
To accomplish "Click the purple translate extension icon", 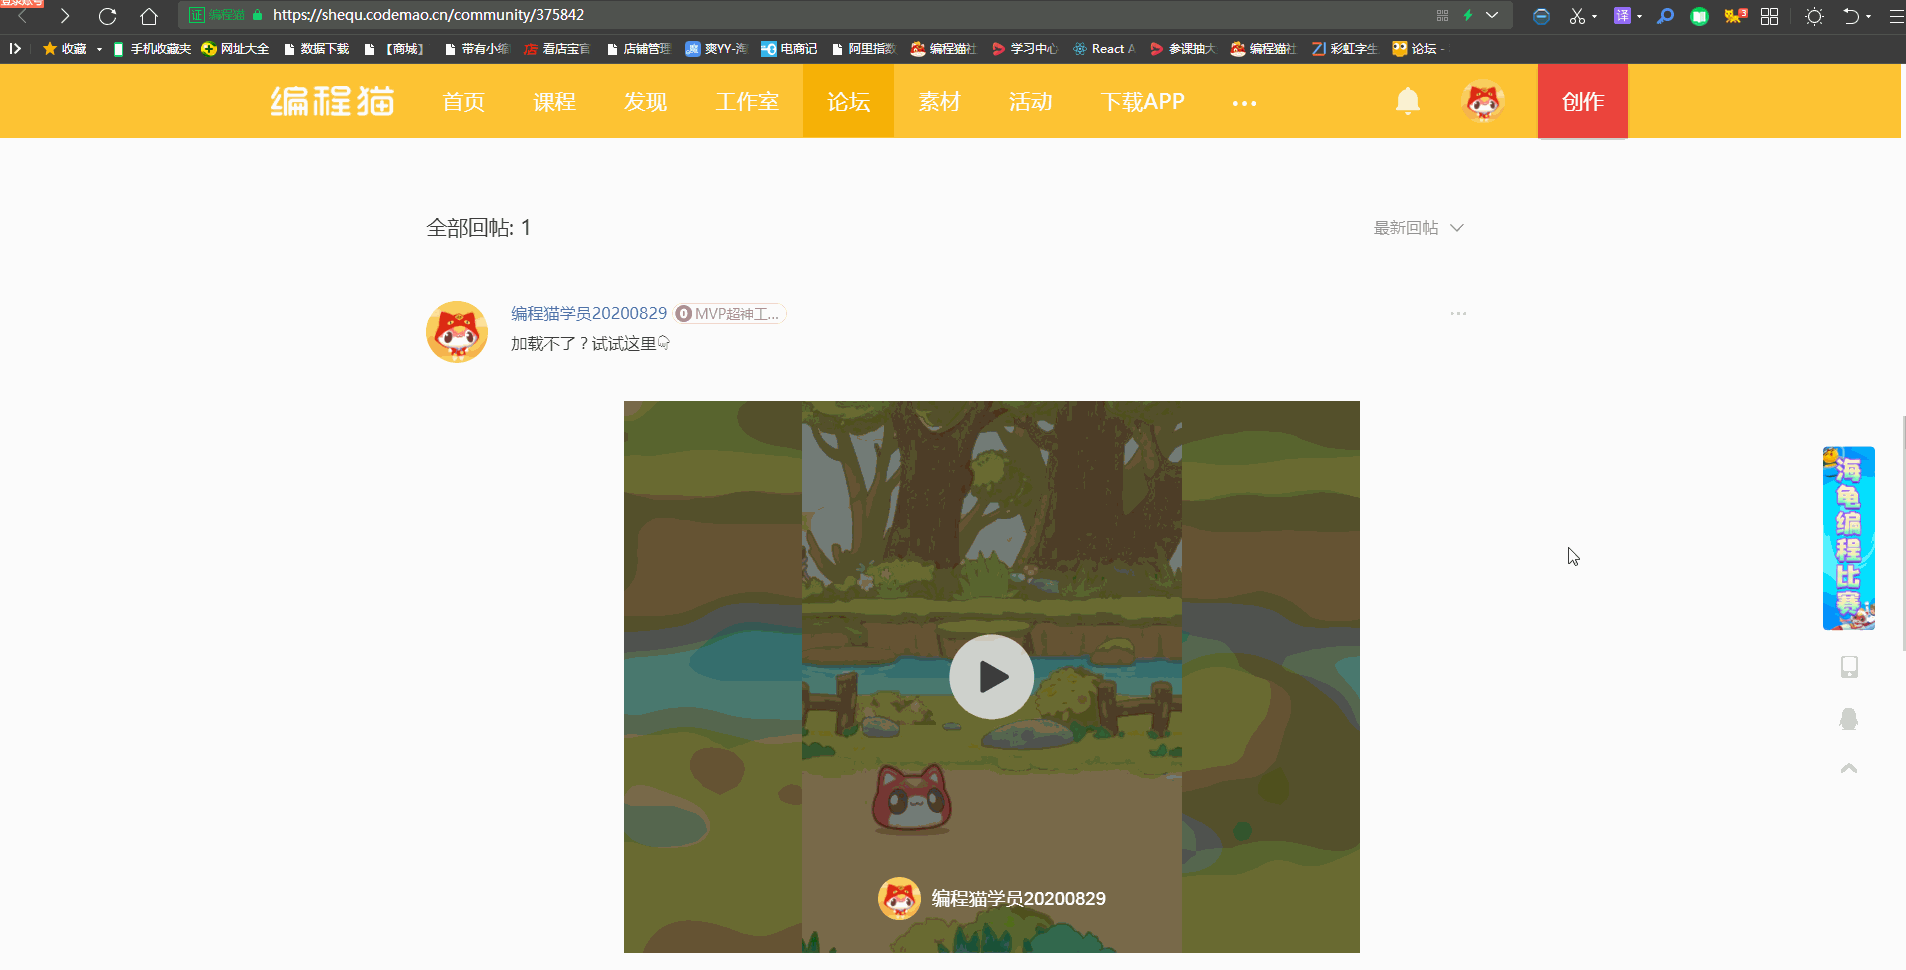I will (1622, 16).
